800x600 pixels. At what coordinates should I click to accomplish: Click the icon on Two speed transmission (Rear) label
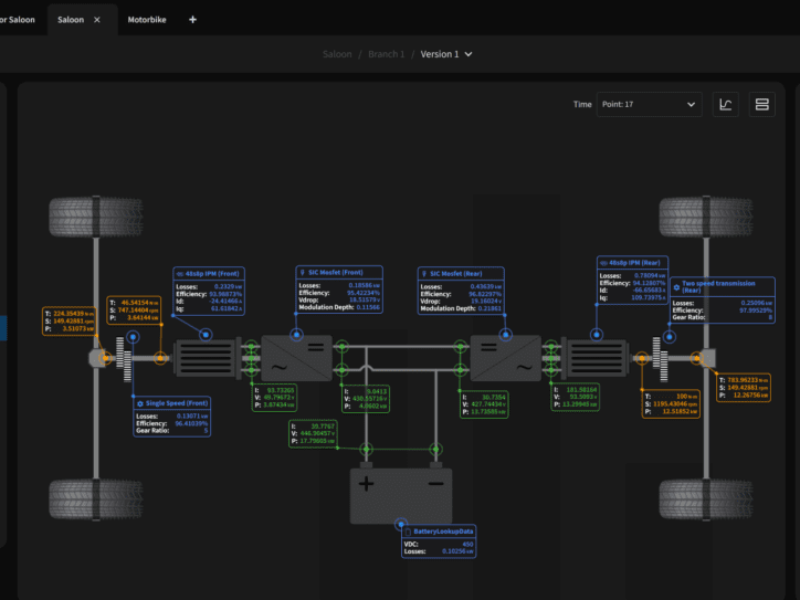pos(677,289)
